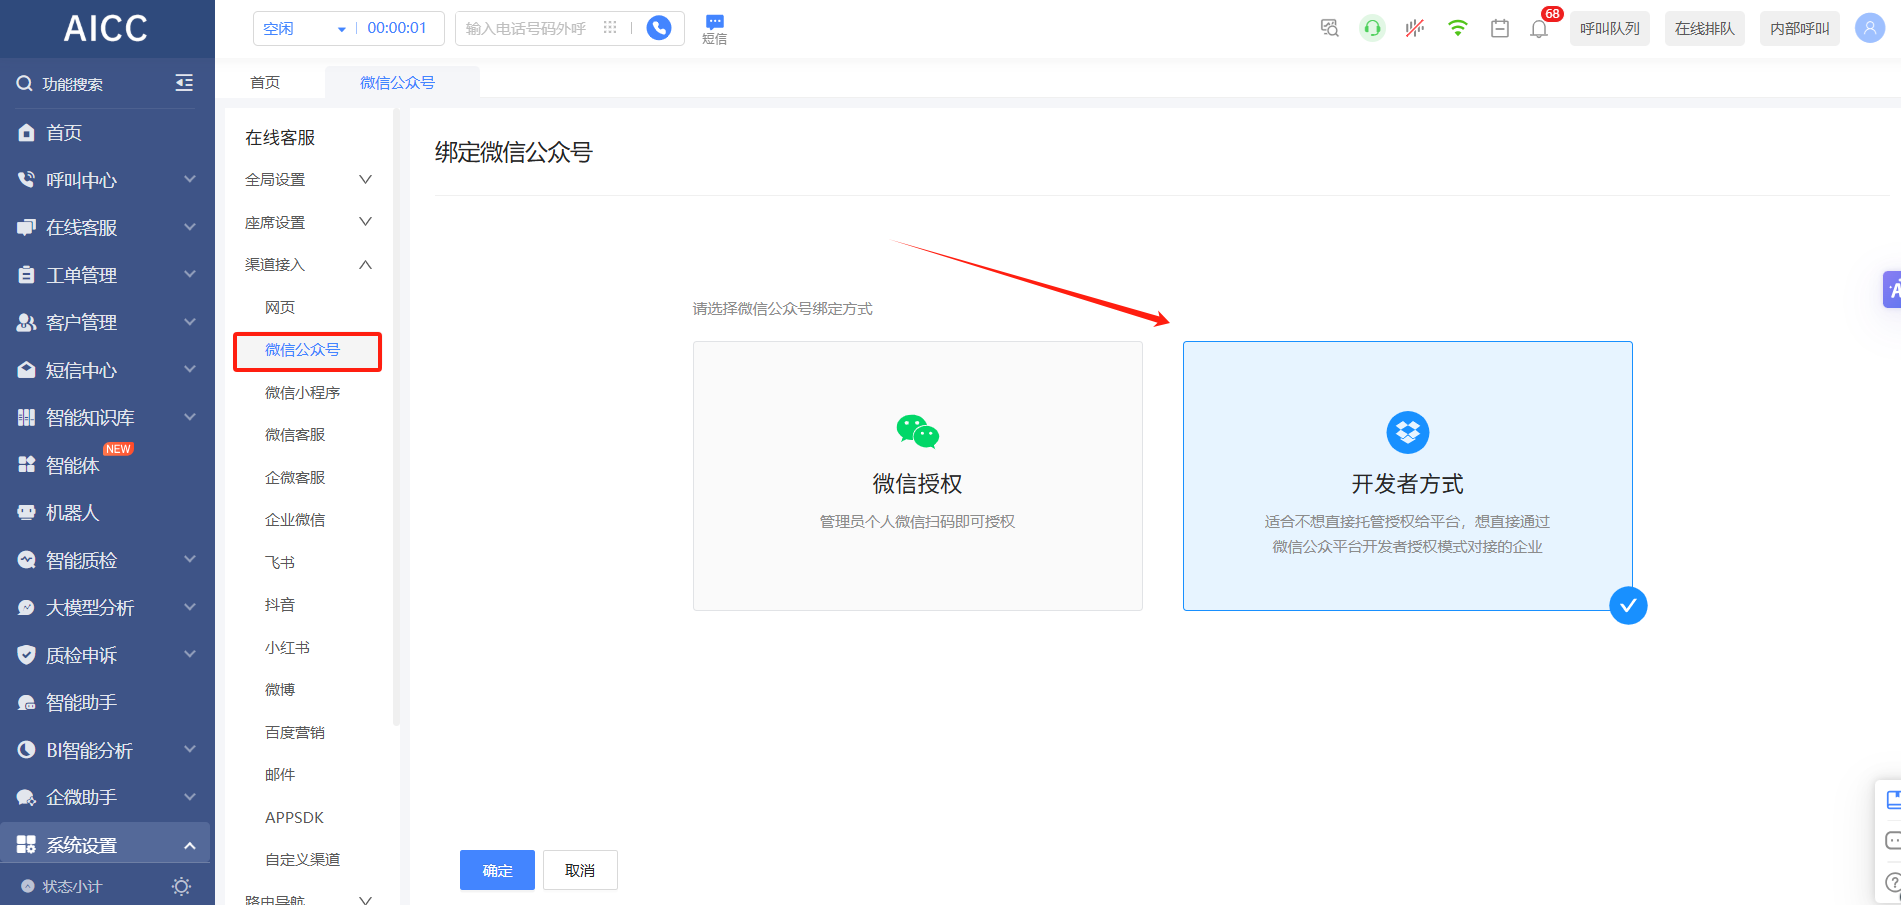Click the 确定 confirm button
The image size is (1901, 905).
(x=497, y=870)
